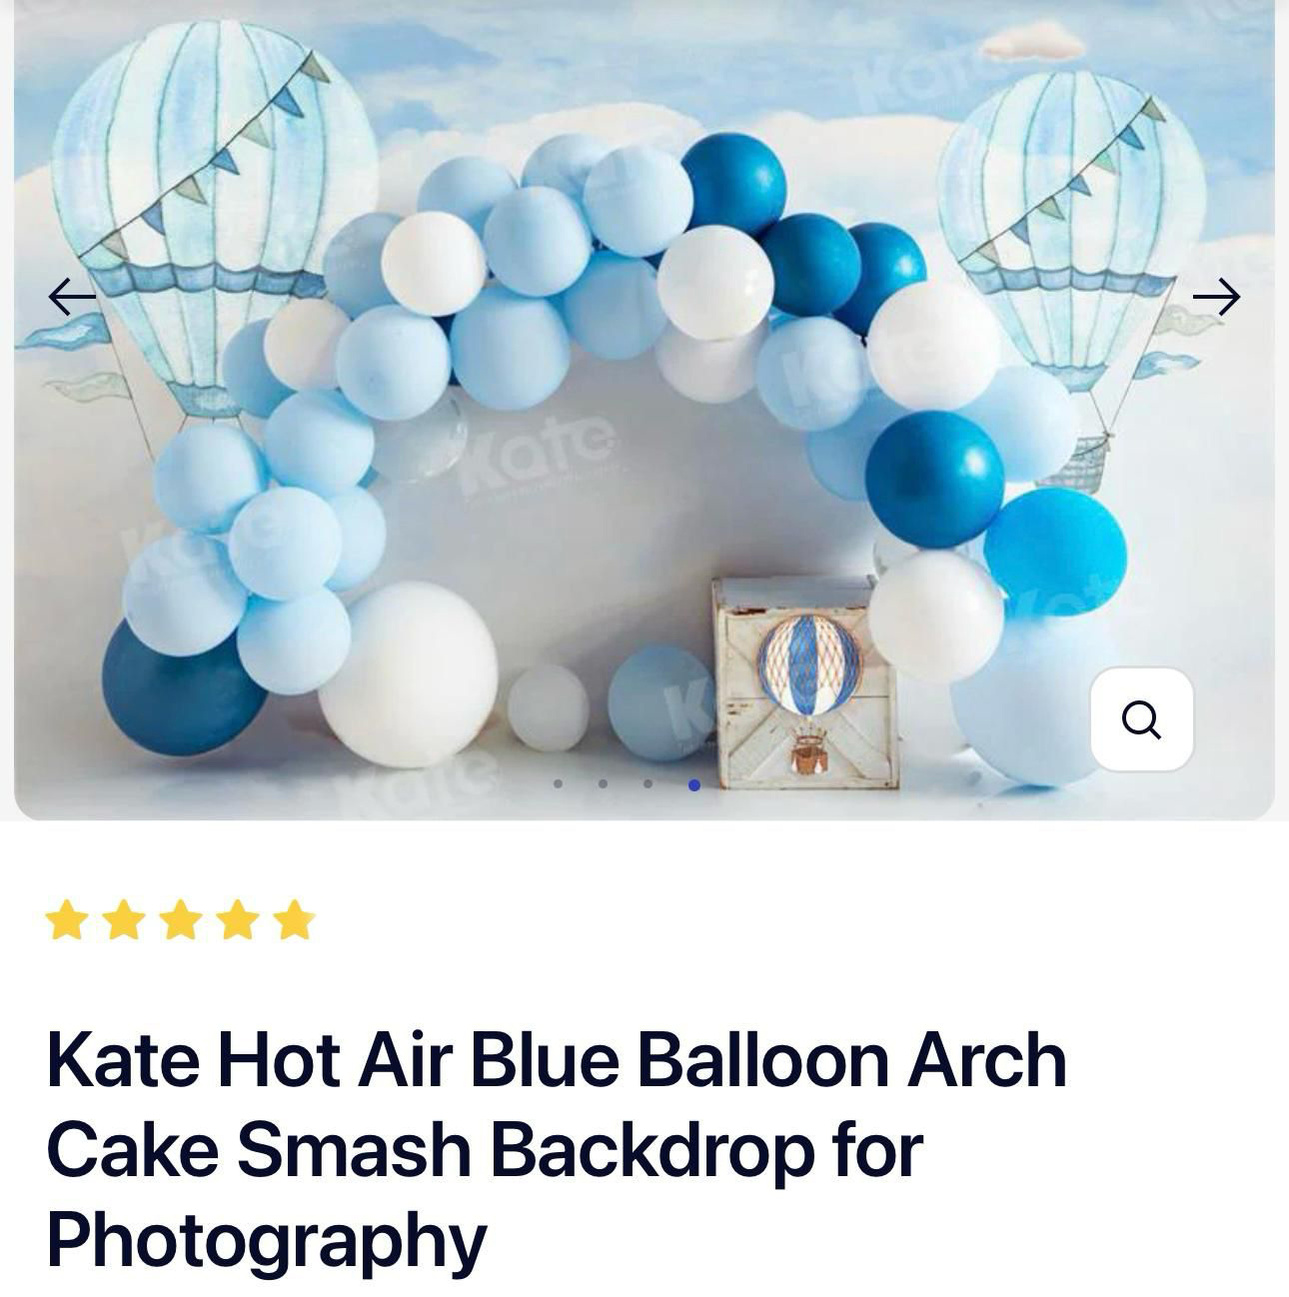Select the third yellow rating star
This screenshot has height=1297, width=1289.
[181, 920]
